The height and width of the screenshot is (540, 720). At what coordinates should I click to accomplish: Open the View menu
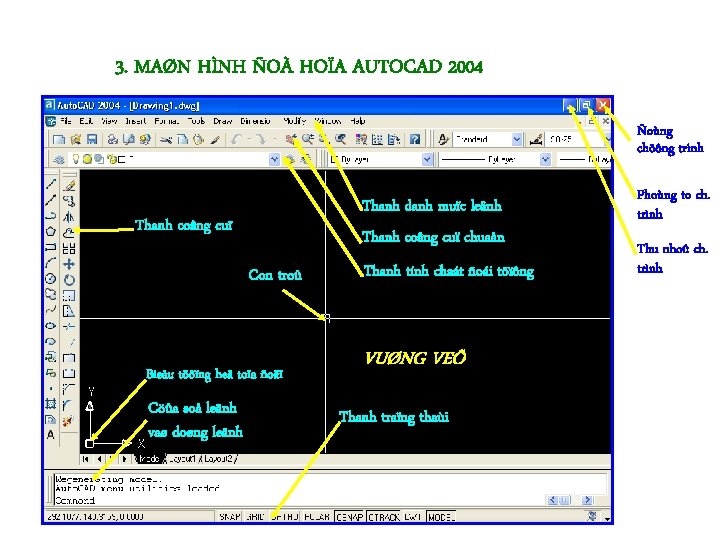coord(109,121)
